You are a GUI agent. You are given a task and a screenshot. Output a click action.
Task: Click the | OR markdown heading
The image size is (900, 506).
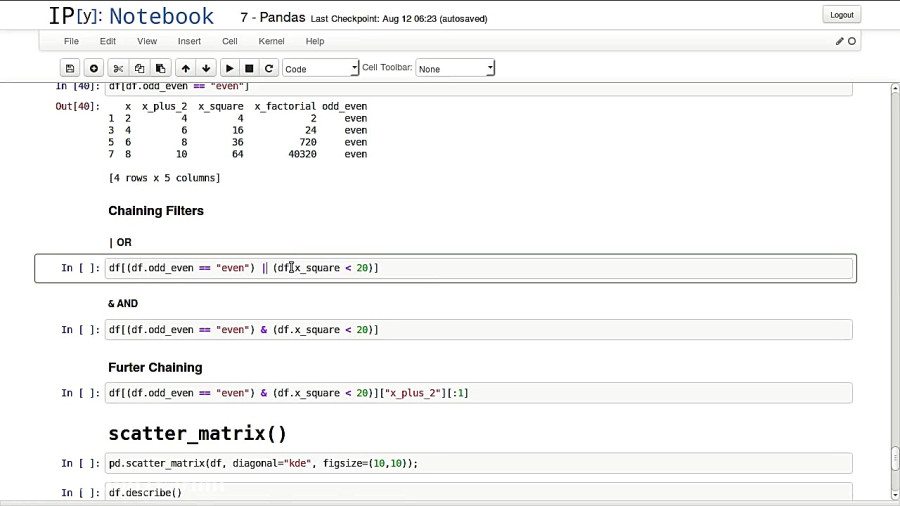[x=121, y=243]
